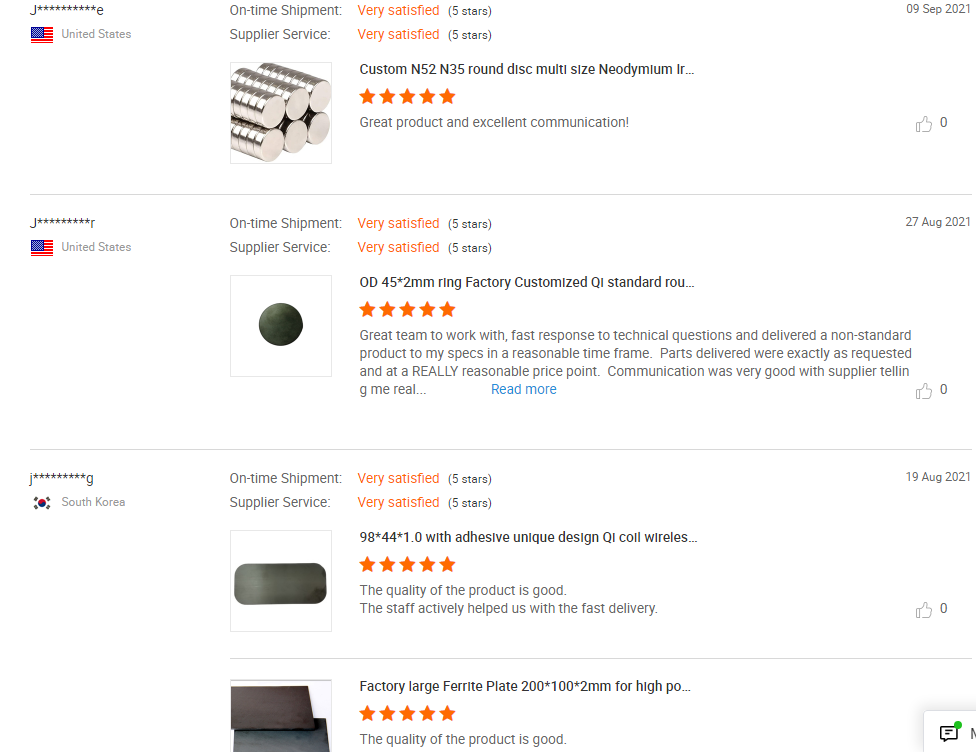976x752 pixels.
Task: Click the five-star rating on the neodymium review
Action: 407,97
